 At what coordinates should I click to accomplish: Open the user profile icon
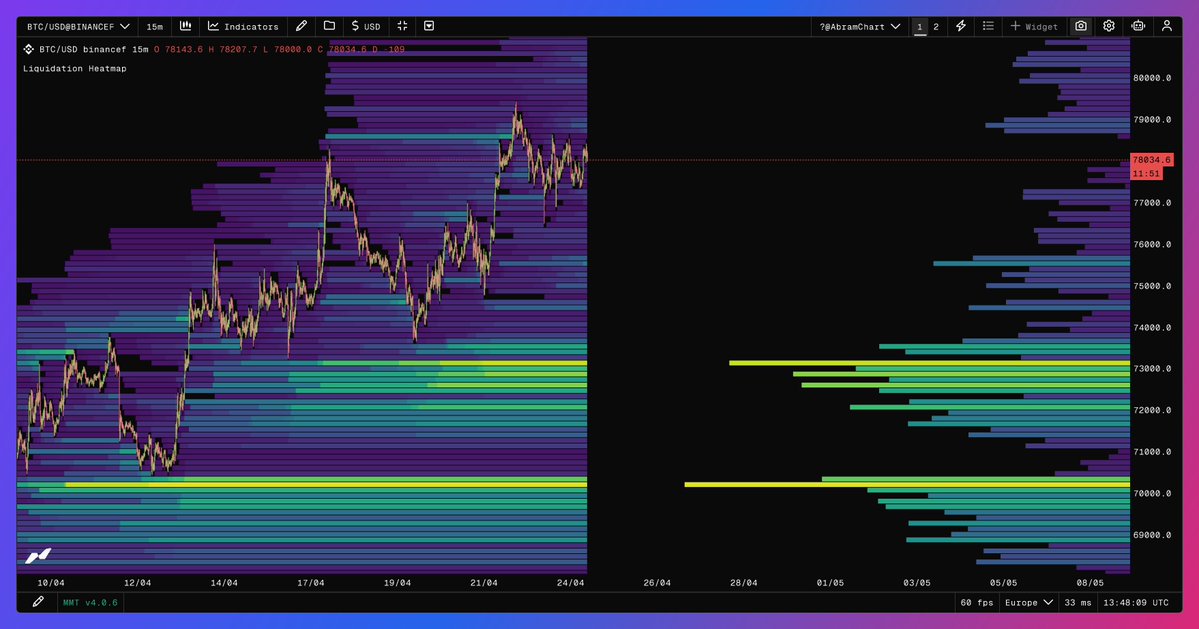(1167, 26)
